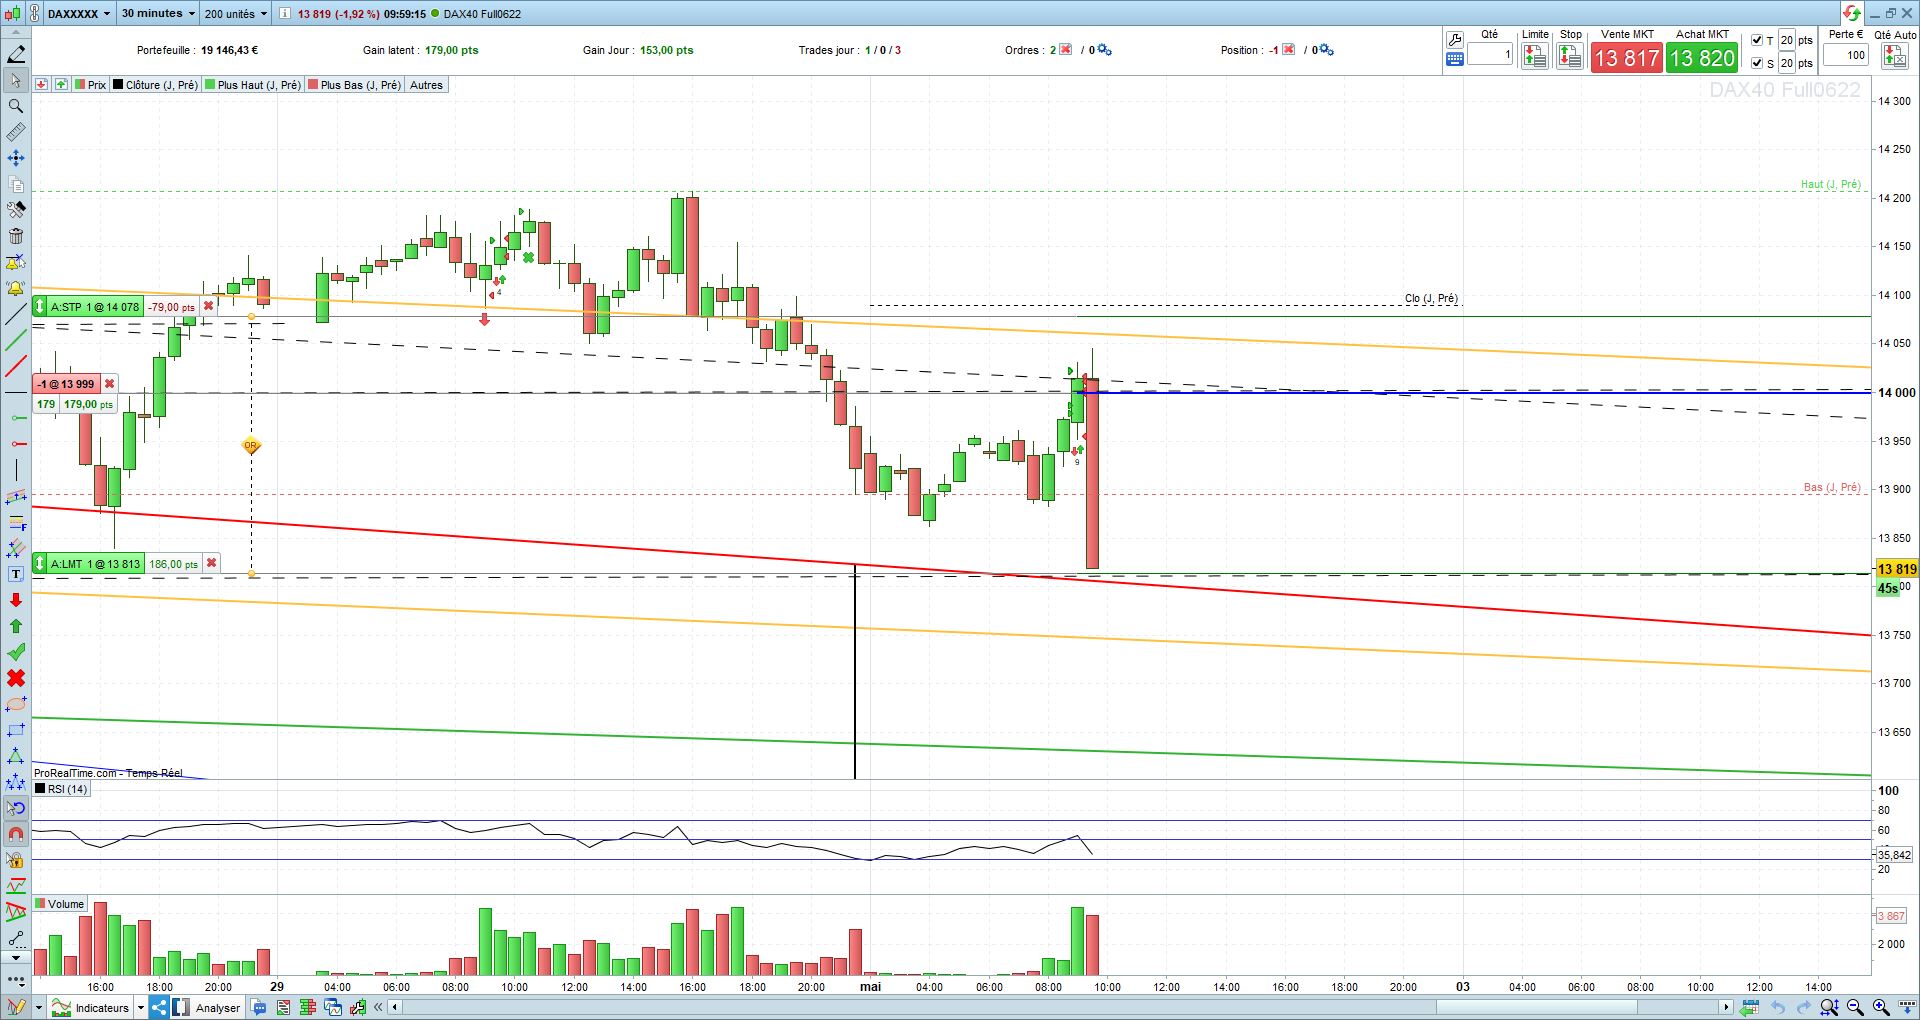Click the blue keyboard shortcuts icon
Screen dimensions: 1920x1020
pos(1455,59)
